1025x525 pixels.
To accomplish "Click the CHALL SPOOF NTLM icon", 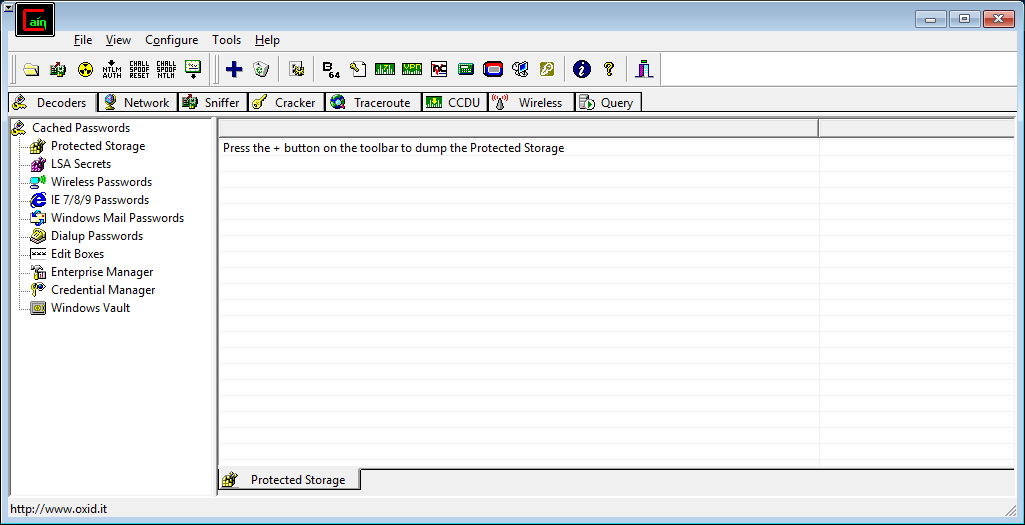I will (x=166, y=69).
